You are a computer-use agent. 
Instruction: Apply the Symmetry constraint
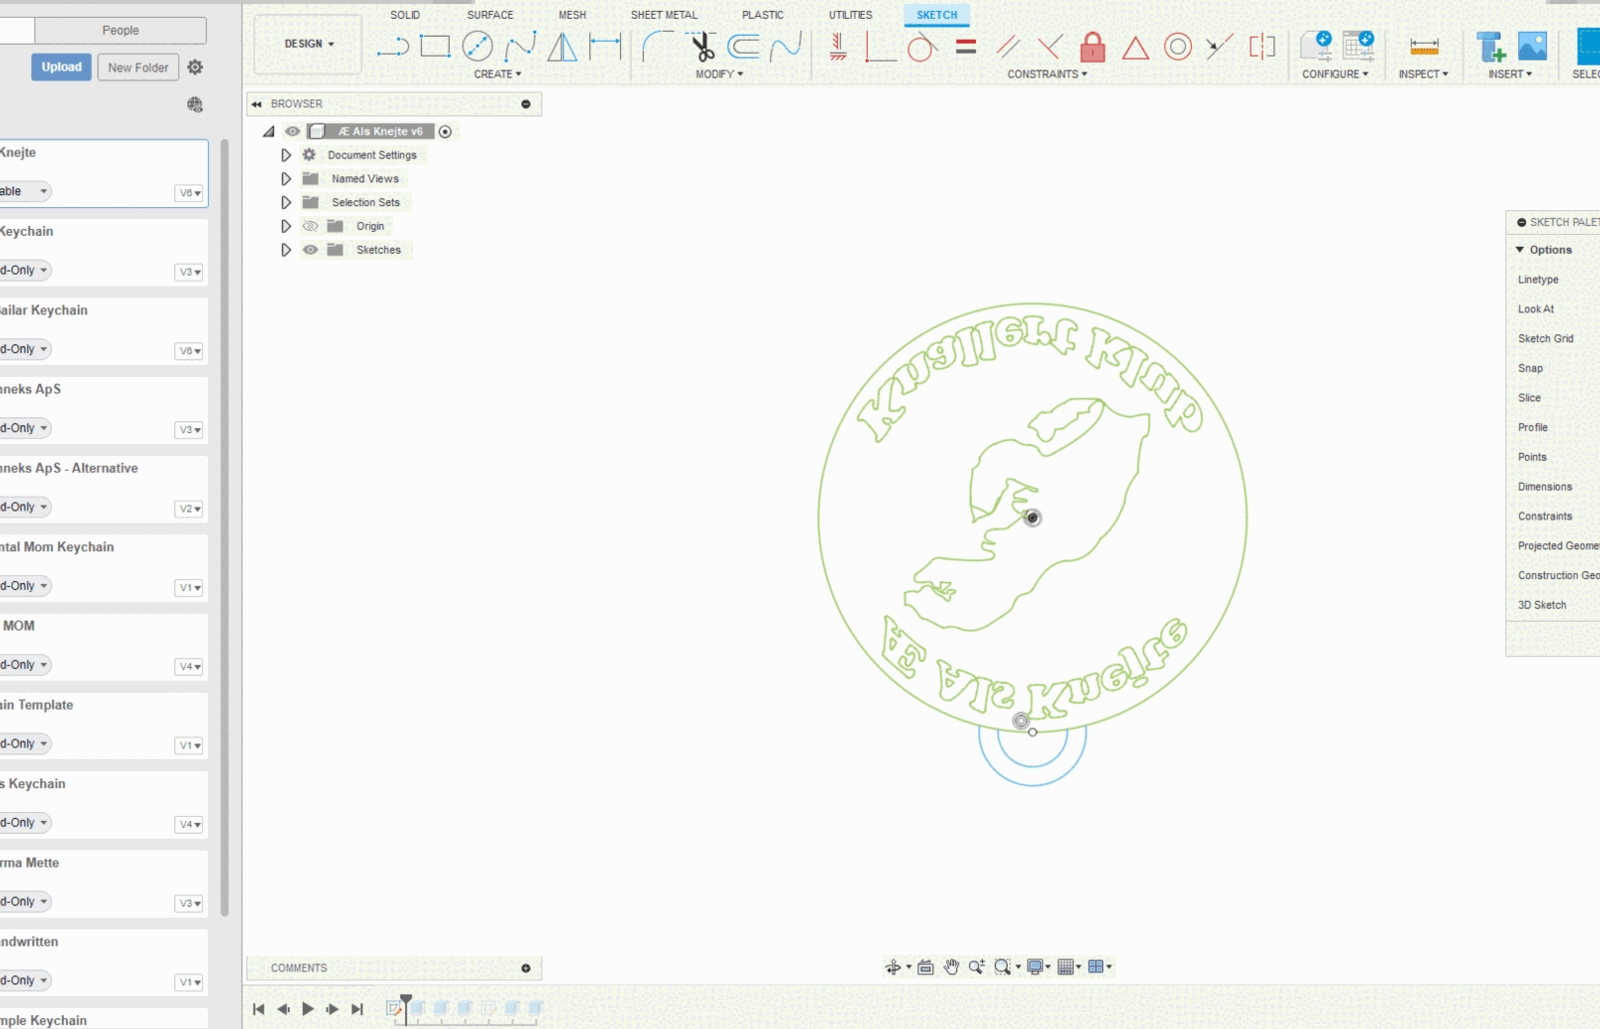1262,46
